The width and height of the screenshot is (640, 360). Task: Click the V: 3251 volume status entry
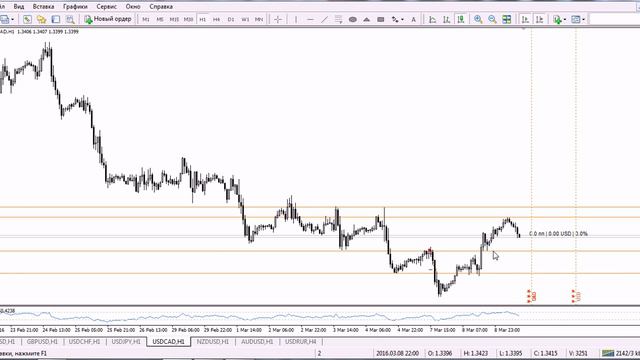click(578, 353)
